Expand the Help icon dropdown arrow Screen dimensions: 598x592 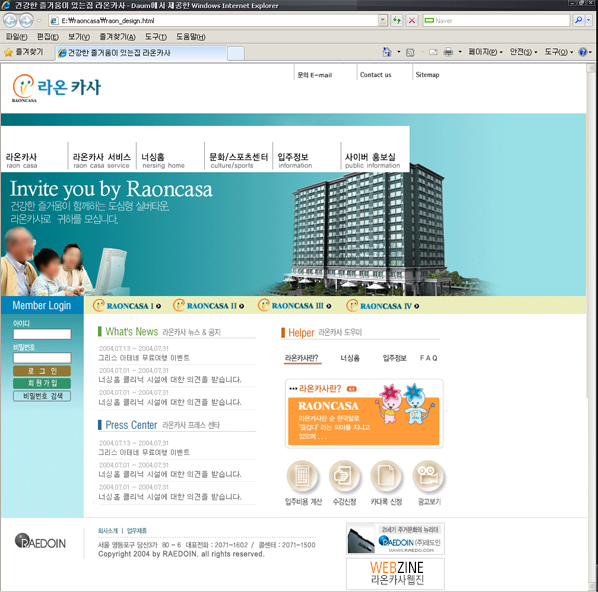pos(590,52)
